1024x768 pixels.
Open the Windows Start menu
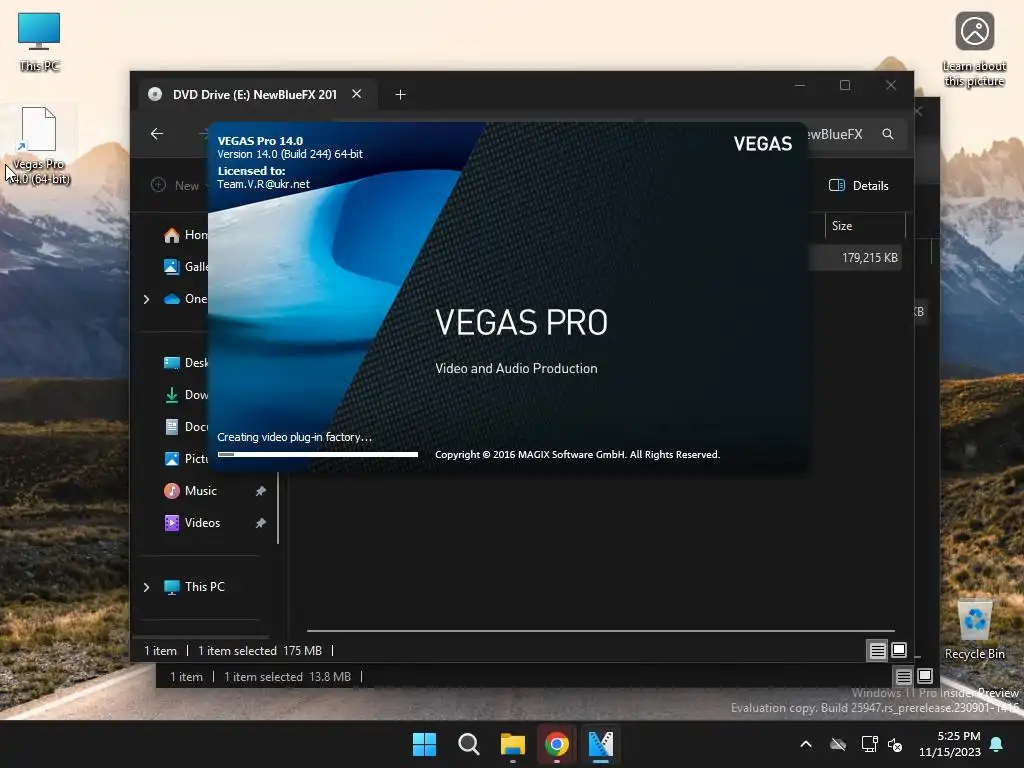pyautogui.click(x=424, y=744)
